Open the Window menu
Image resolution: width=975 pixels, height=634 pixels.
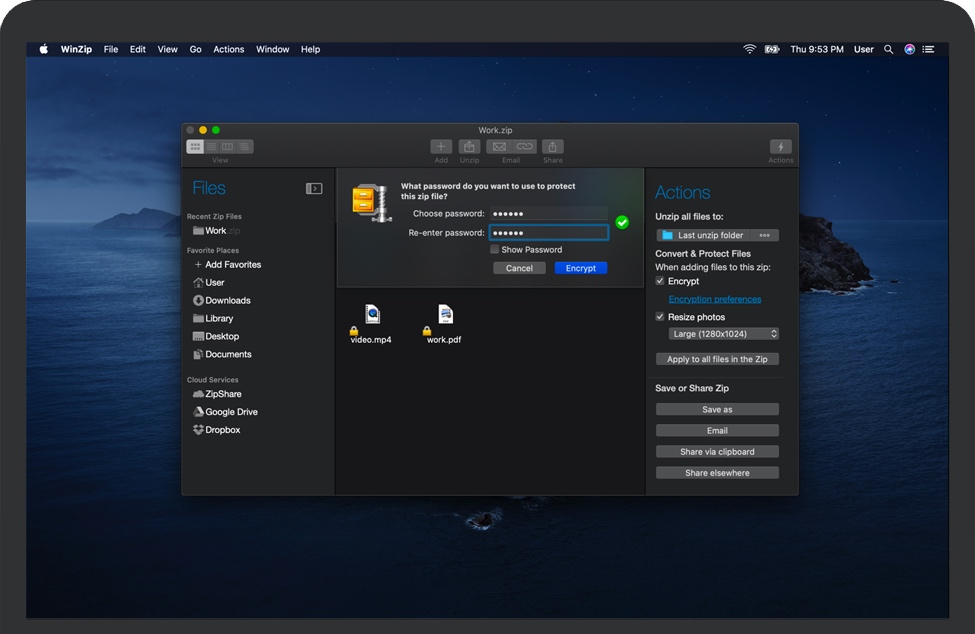click(x=272, y=49)
